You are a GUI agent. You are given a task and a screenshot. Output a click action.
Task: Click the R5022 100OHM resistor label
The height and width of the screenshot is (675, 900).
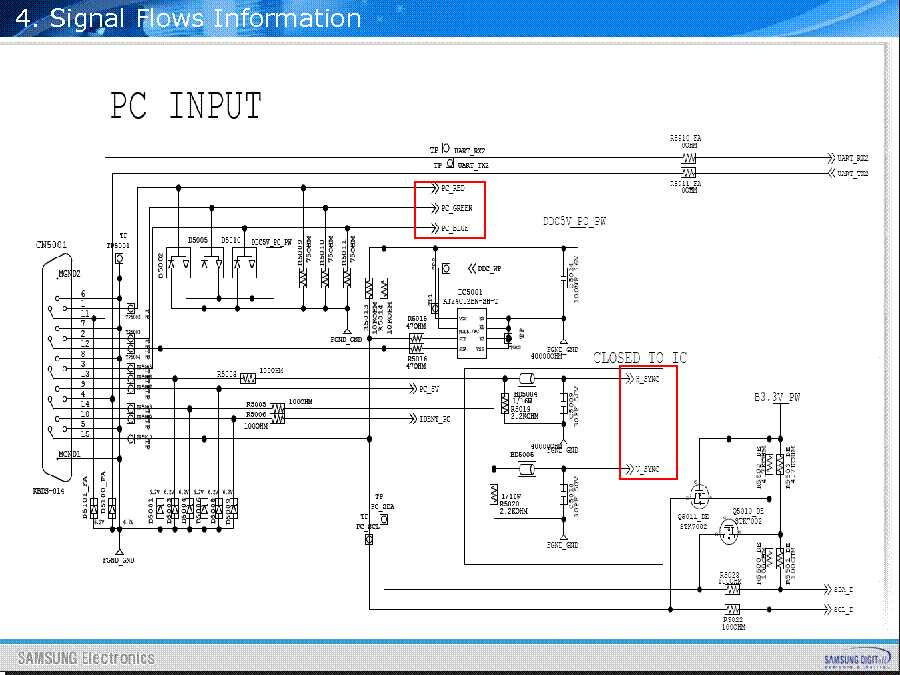pos(733,623)
